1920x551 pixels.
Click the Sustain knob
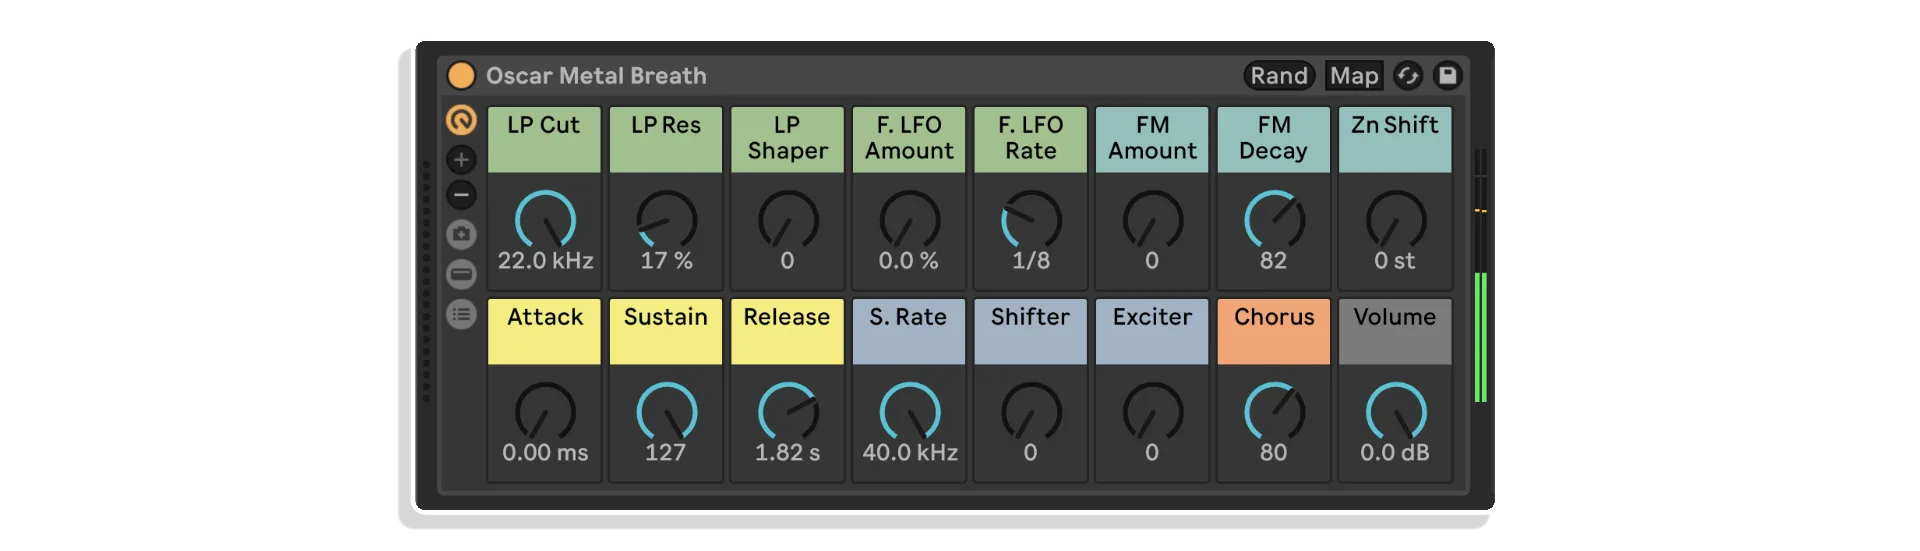(x=666, y=412)
